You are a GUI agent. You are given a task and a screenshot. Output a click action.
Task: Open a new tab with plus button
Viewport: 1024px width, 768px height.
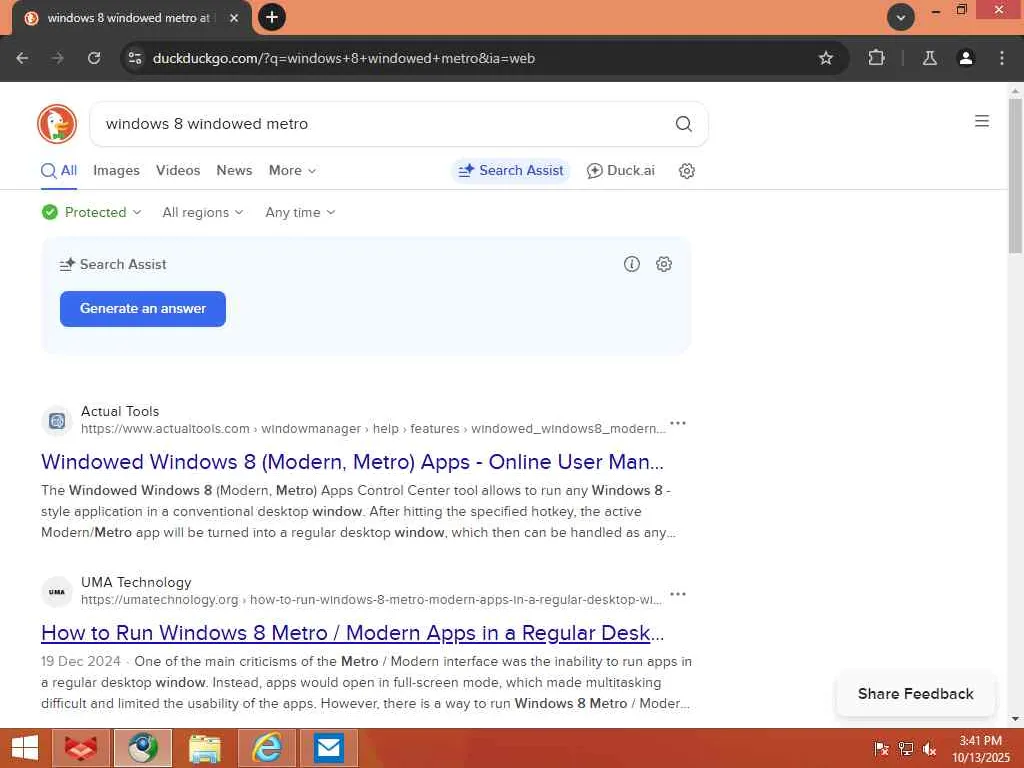click(272, 17)
